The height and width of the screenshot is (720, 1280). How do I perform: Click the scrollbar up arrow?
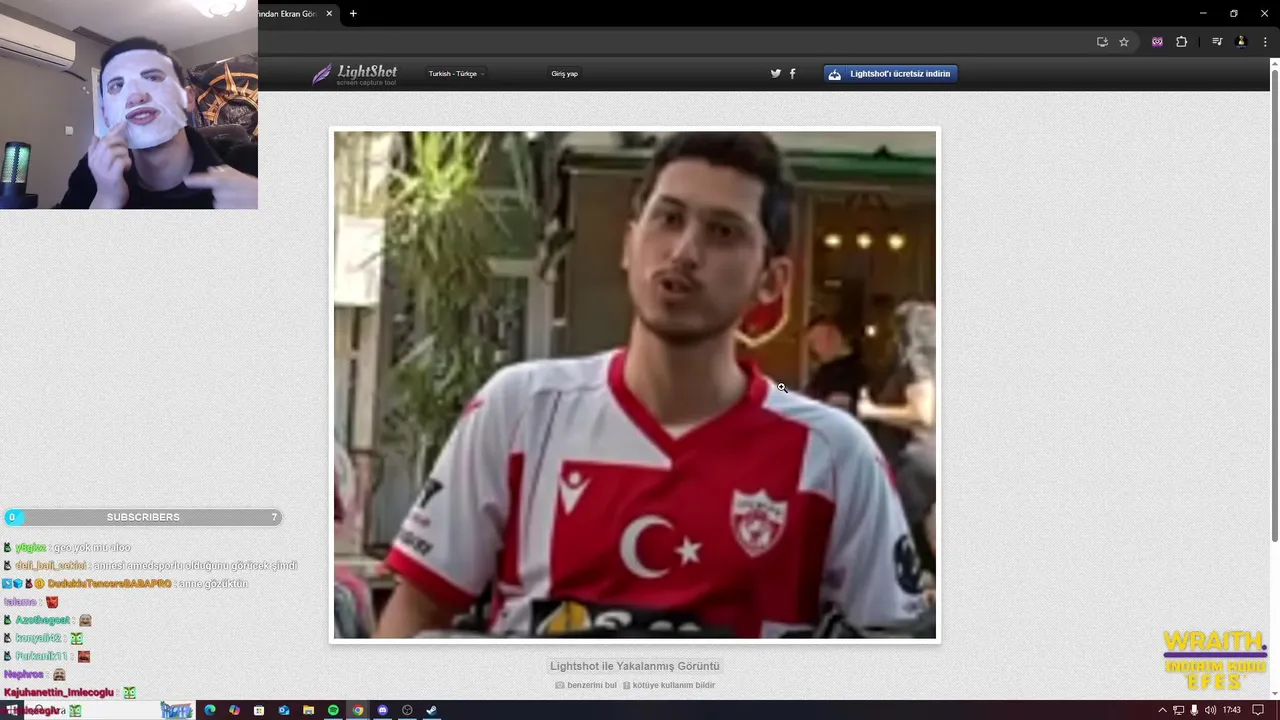point(1274,63)
